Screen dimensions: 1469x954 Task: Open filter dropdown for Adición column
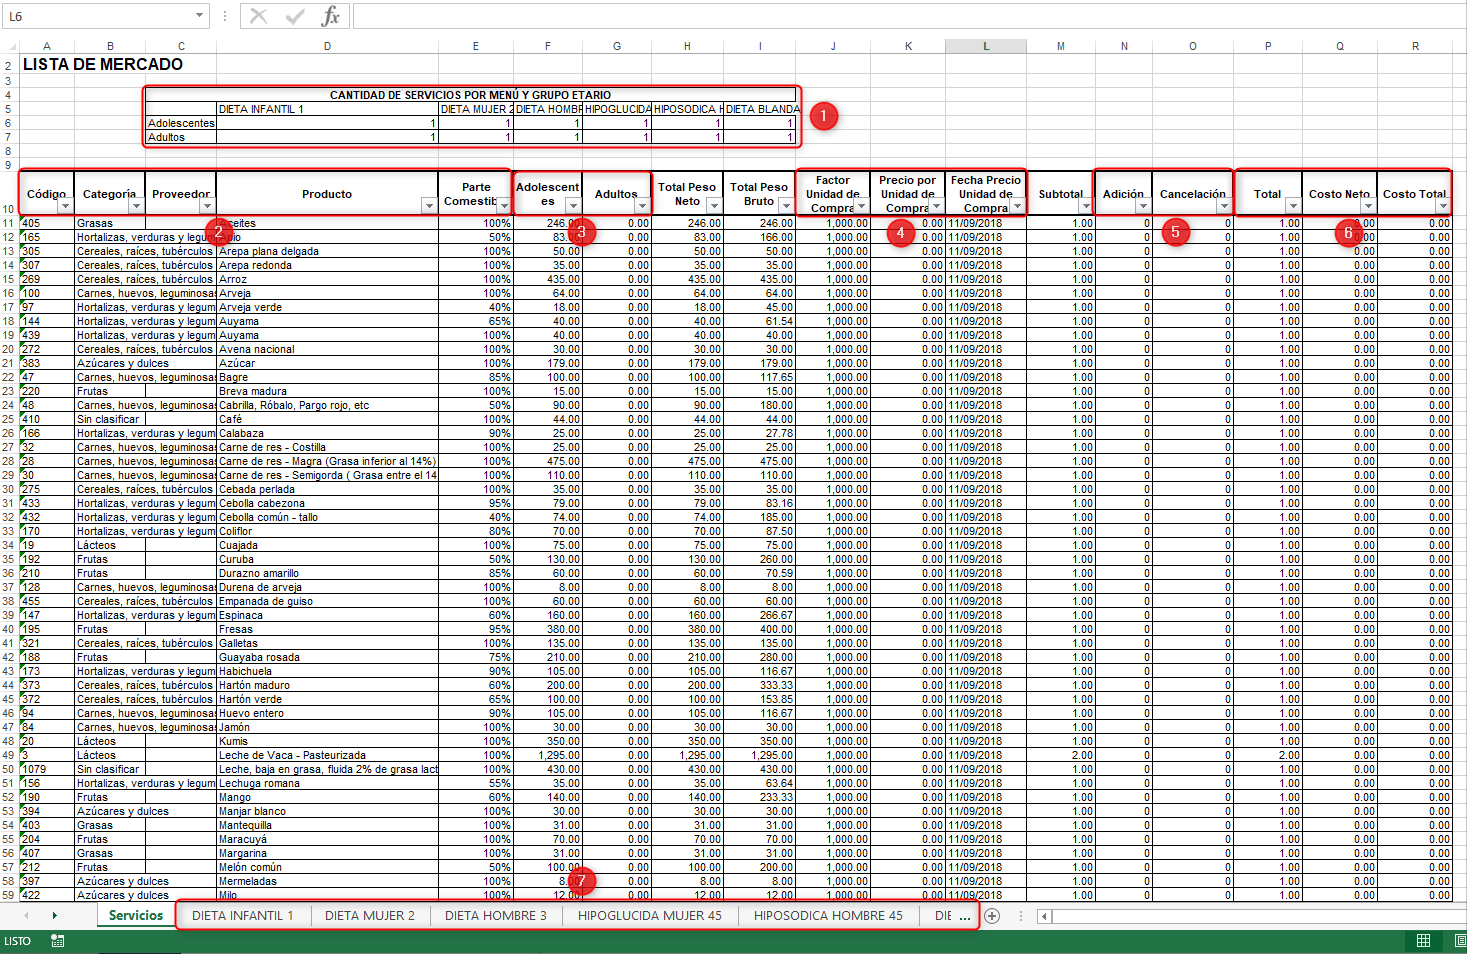[x=1143, y=207]
